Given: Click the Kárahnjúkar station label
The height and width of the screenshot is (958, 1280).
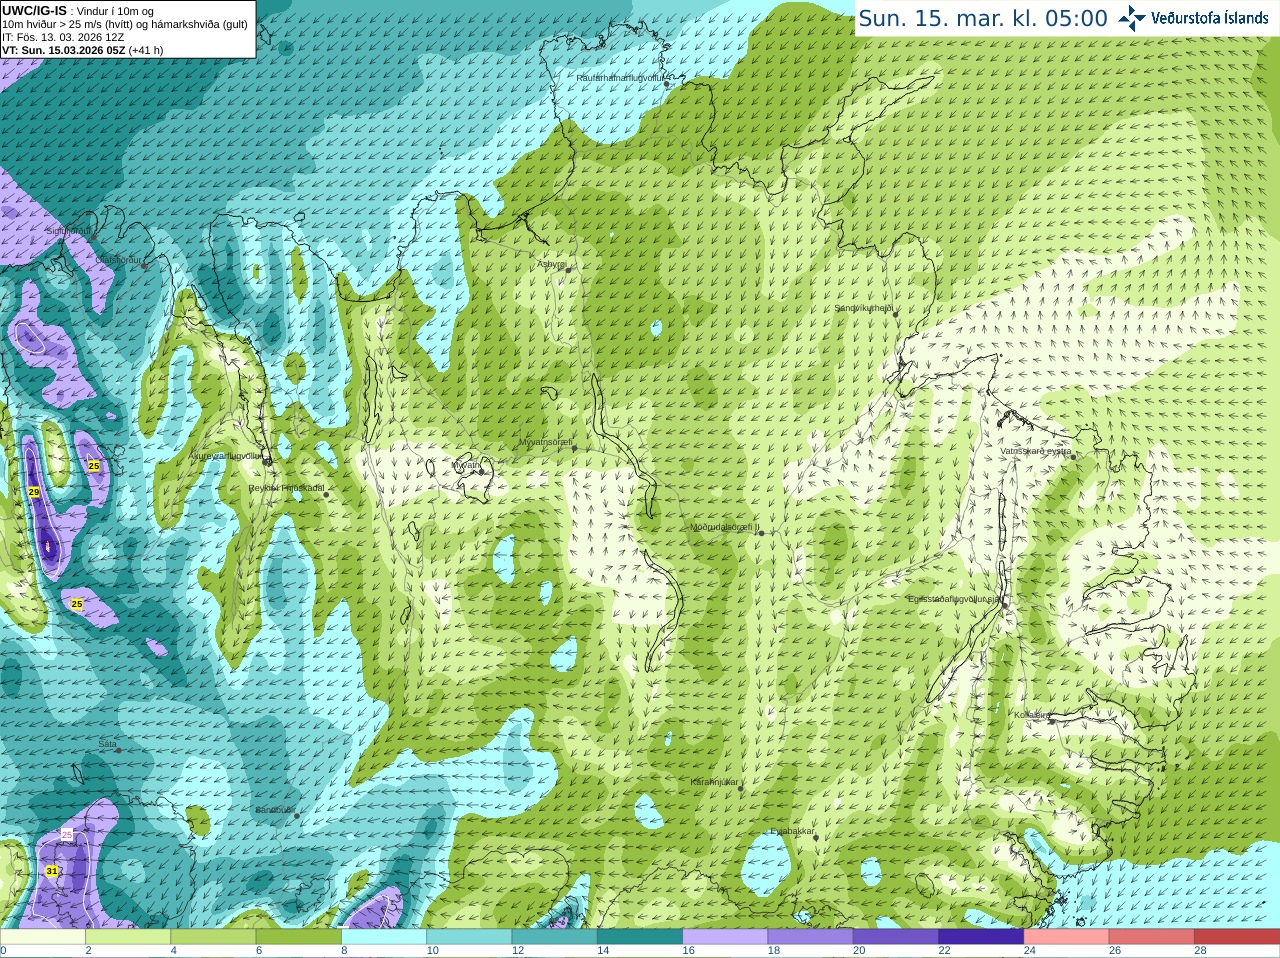Looking at the screenshot, I should coord(715,782).
